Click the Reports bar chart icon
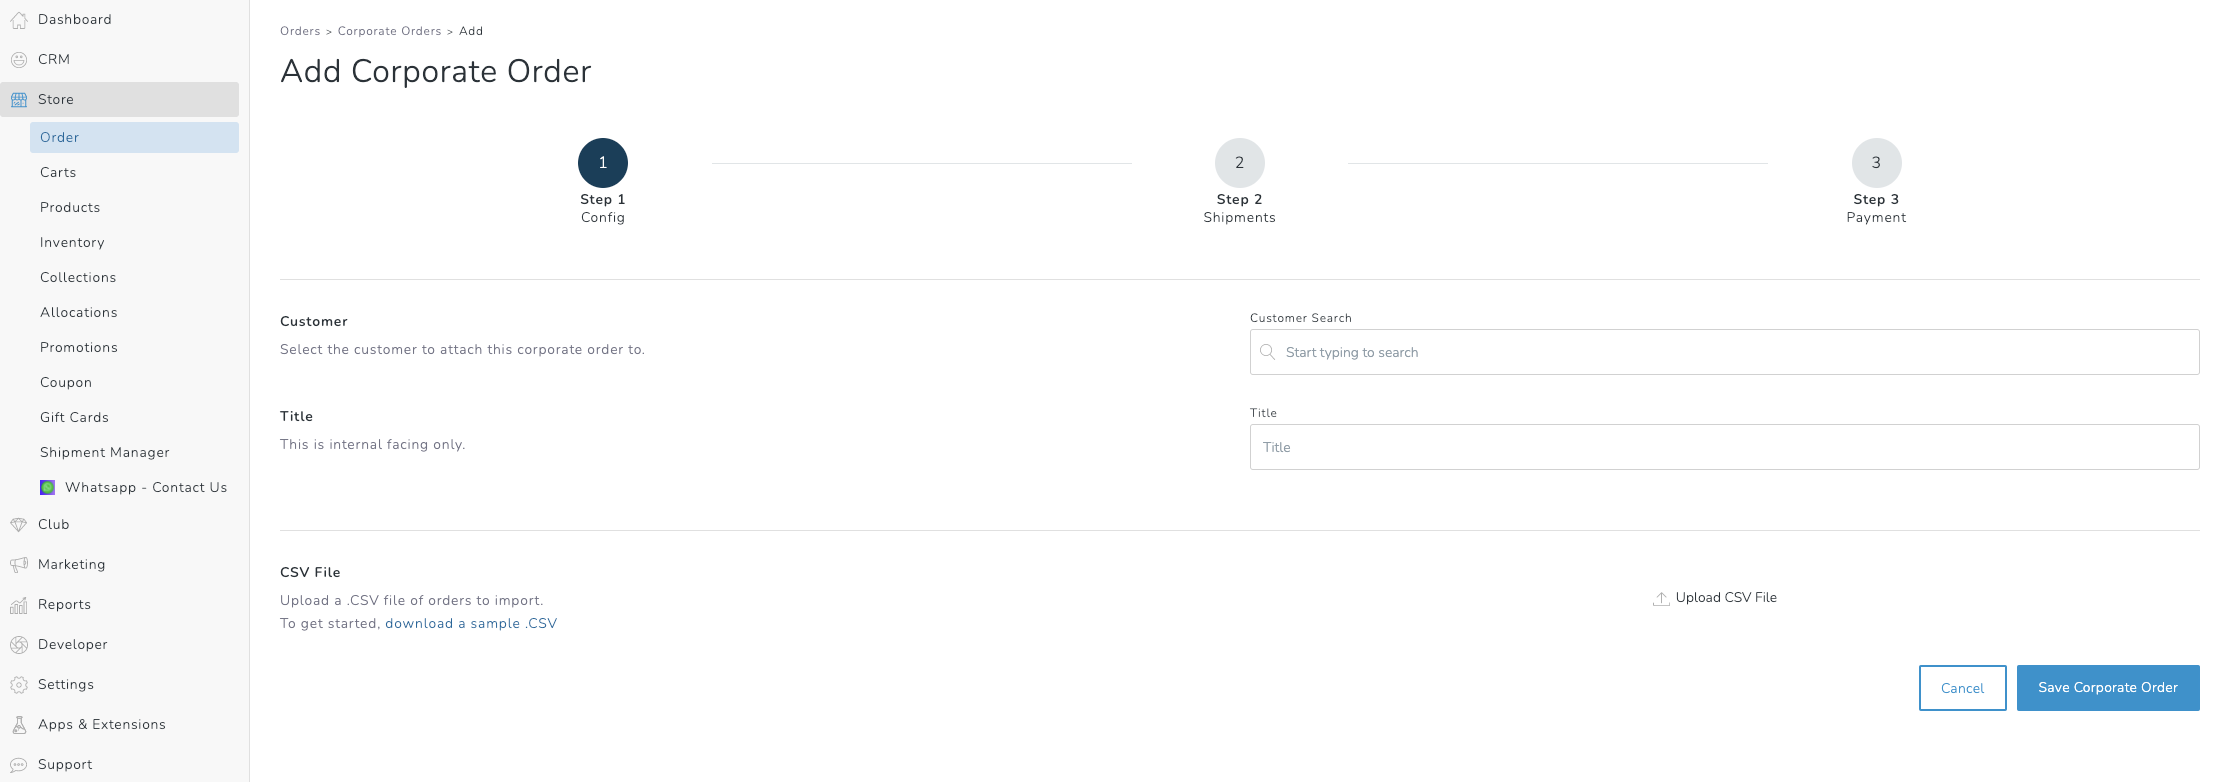 [x=19, y=605]
